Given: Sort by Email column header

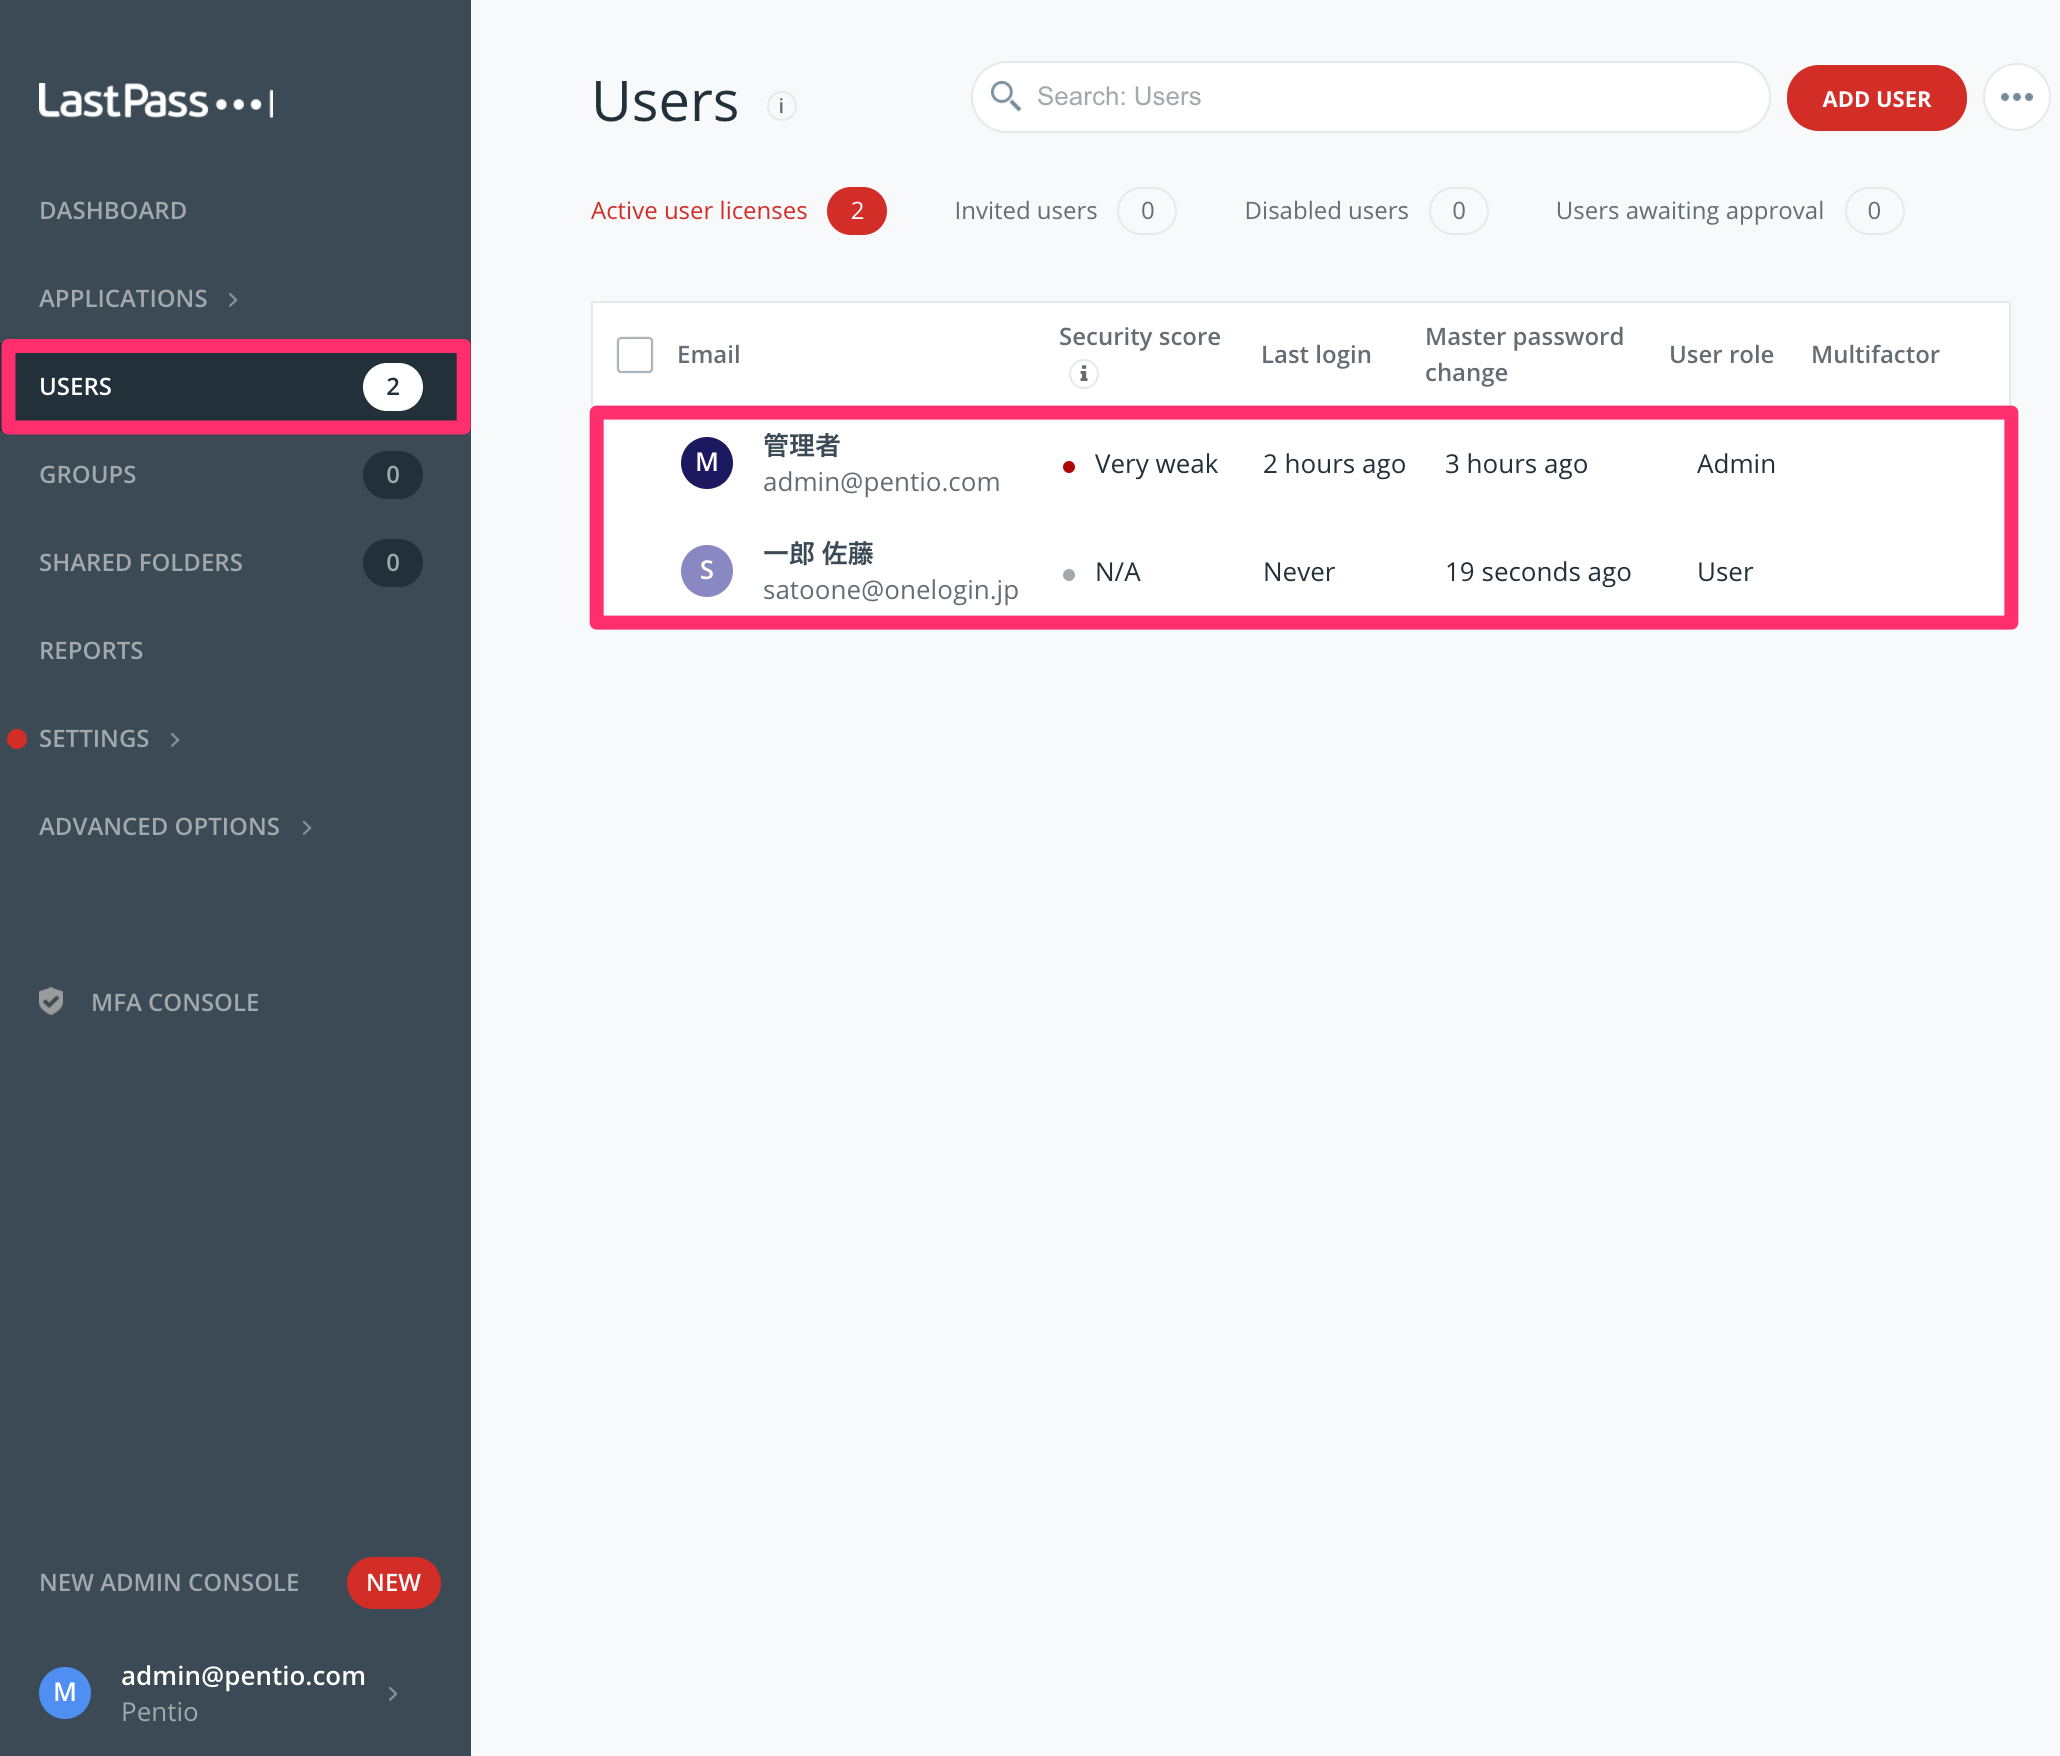Looking at the screenshot, I should coord(708,355).
